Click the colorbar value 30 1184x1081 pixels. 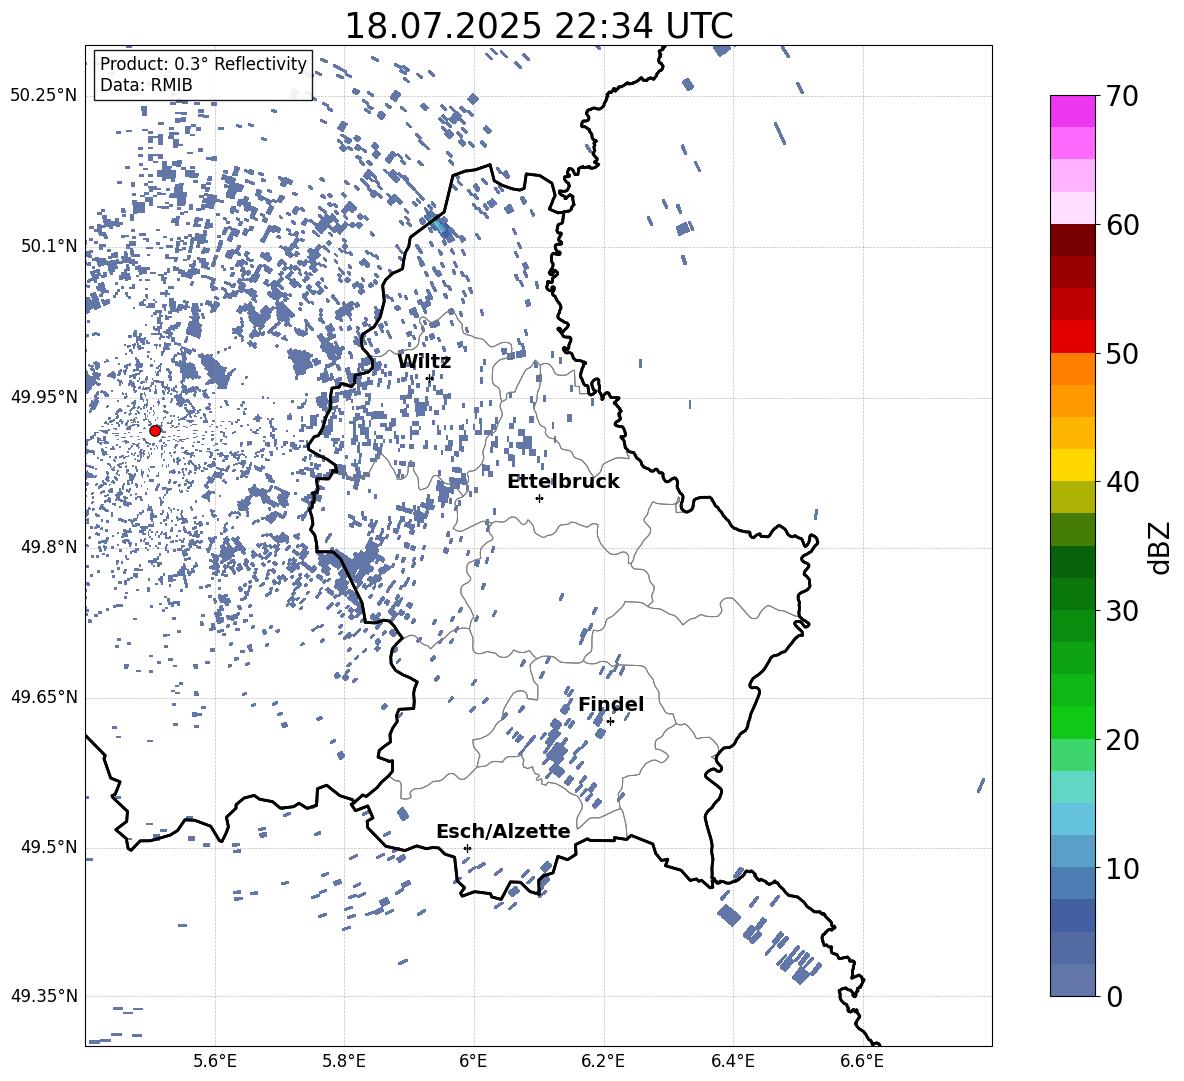(1122, 611)
